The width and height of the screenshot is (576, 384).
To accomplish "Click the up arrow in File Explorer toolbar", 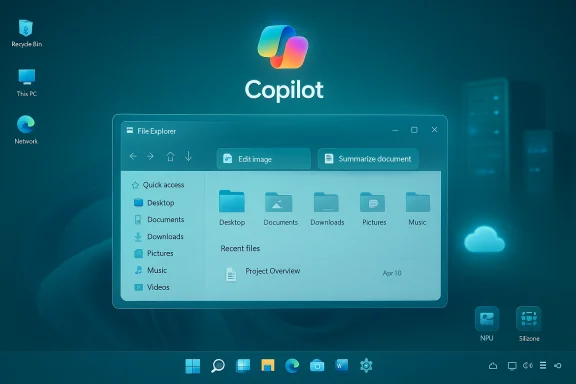I will click(x=170, y=157).
